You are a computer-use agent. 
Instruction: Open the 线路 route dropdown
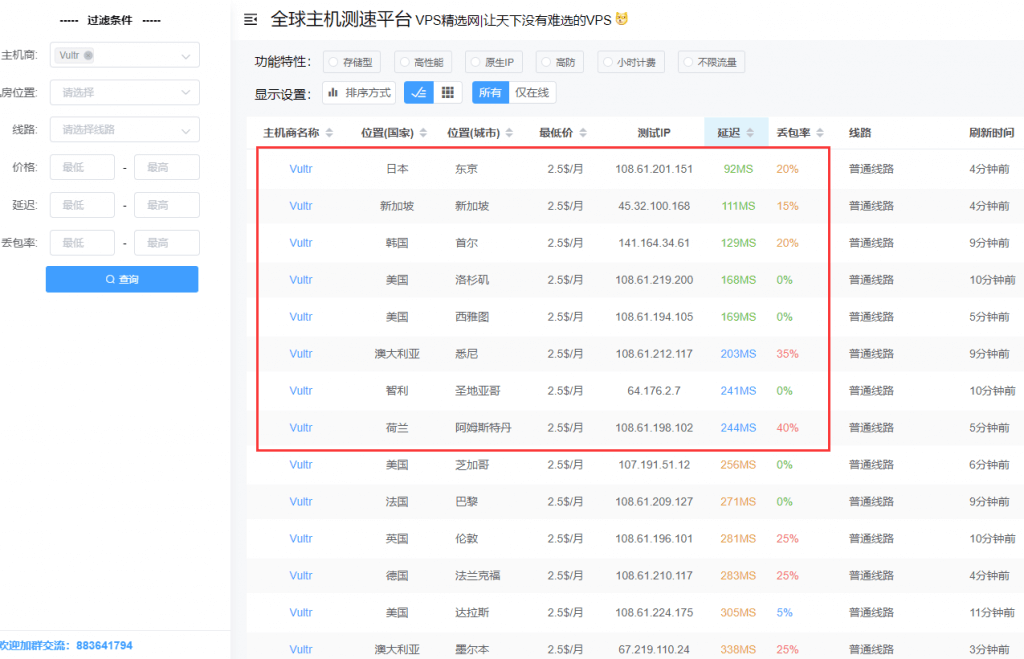(x=125, y=130)
